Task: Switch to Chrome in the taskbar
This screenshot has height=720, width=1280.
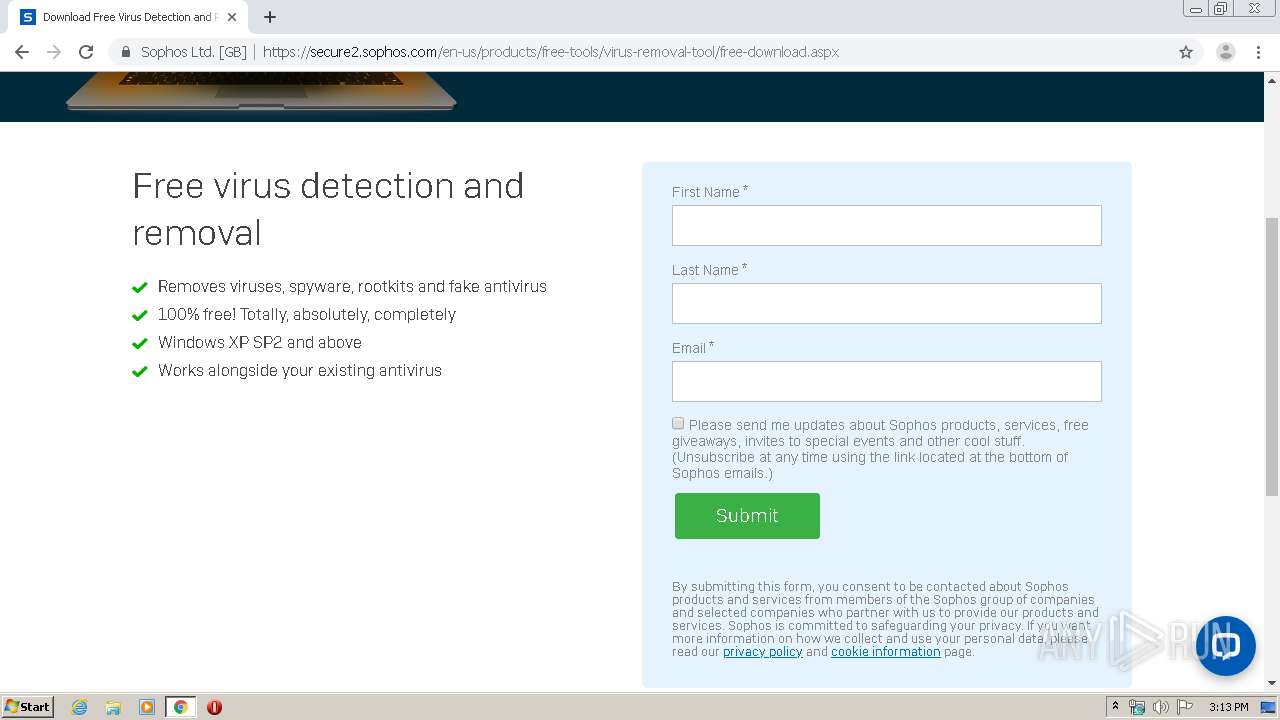Action: [x=180, y=707]
